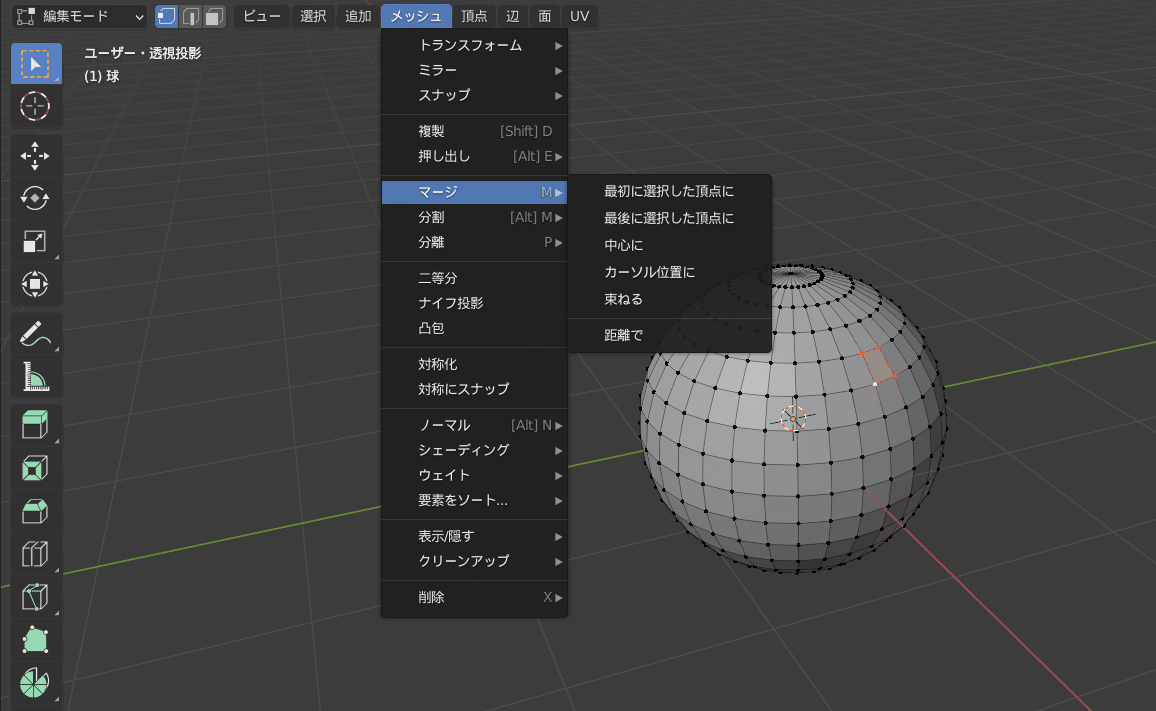
Task: Expand the スナップ submenu
Action: point(474,96)
